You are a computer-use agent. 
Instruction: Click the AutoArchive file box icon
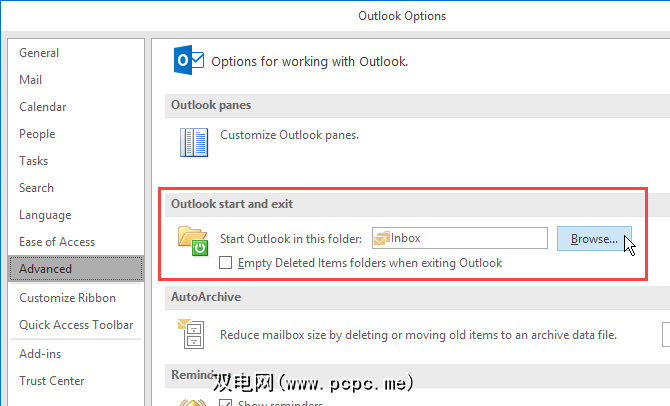[x=191, y=333]
